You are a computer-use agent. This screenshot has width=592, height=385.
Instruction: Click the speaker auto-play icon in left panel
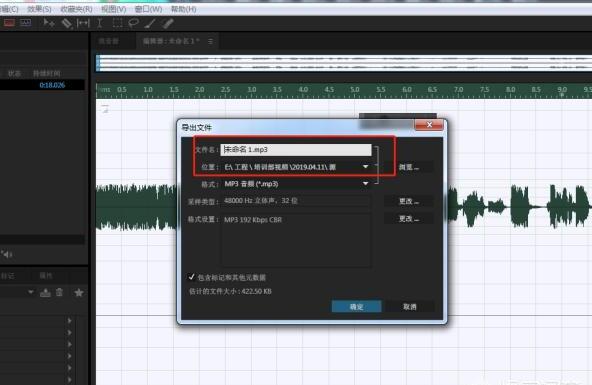tap(7, 254)
